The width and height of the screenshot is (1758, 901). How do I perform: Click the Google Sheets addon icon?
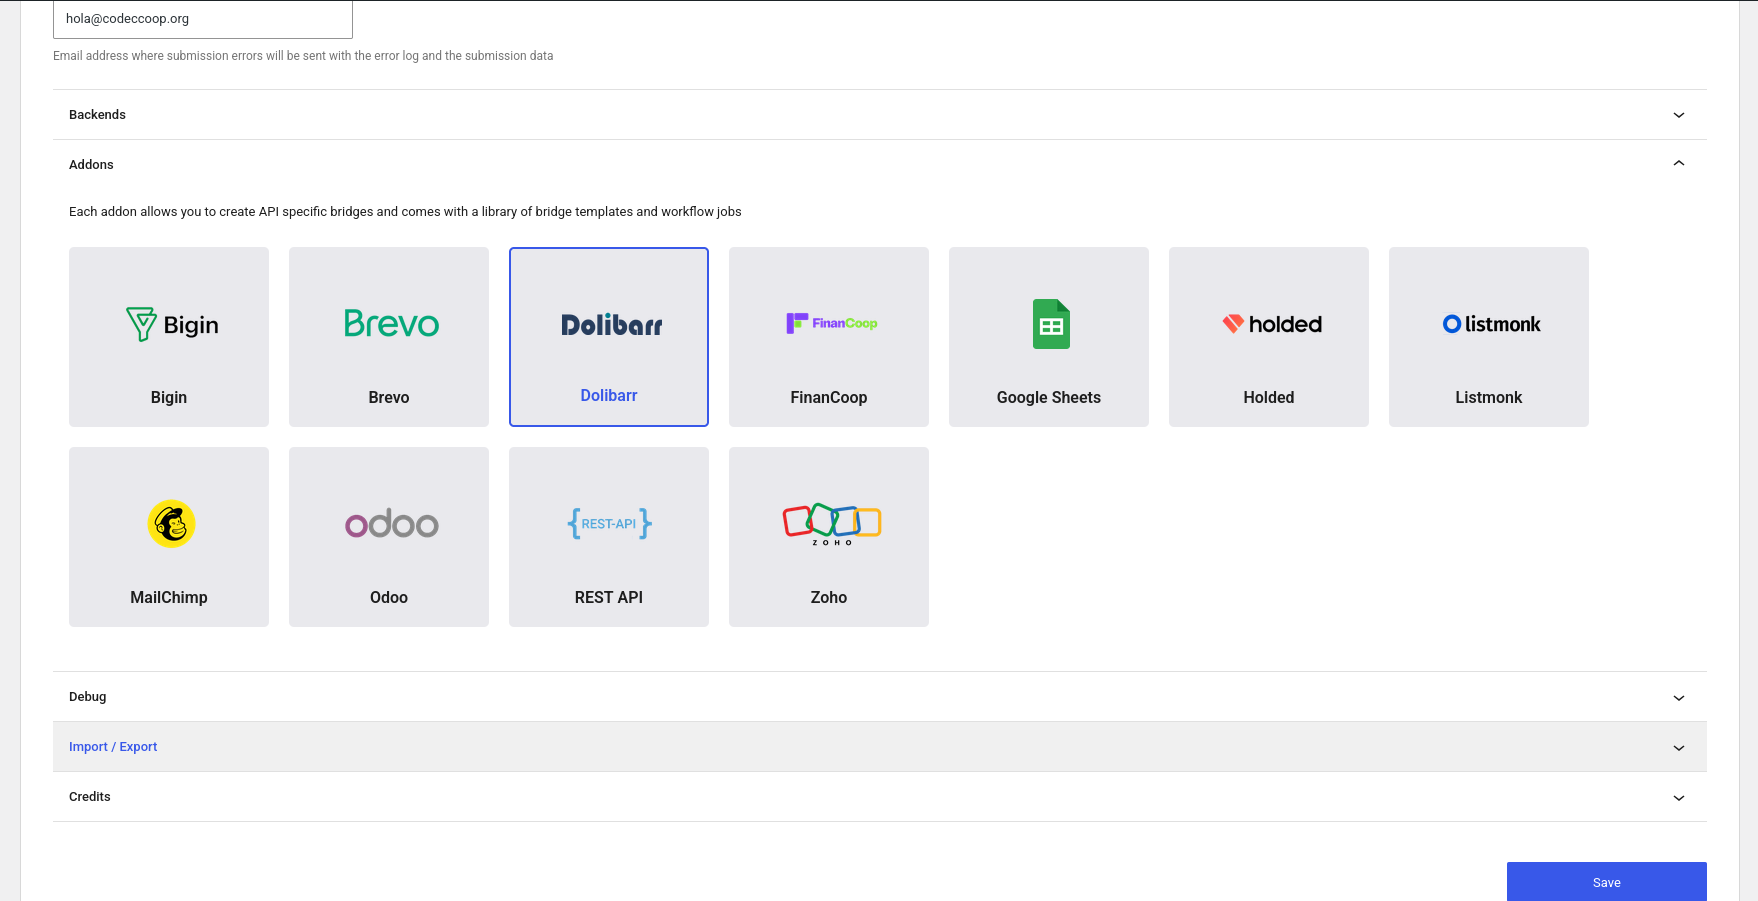(x=1048, y=324)
